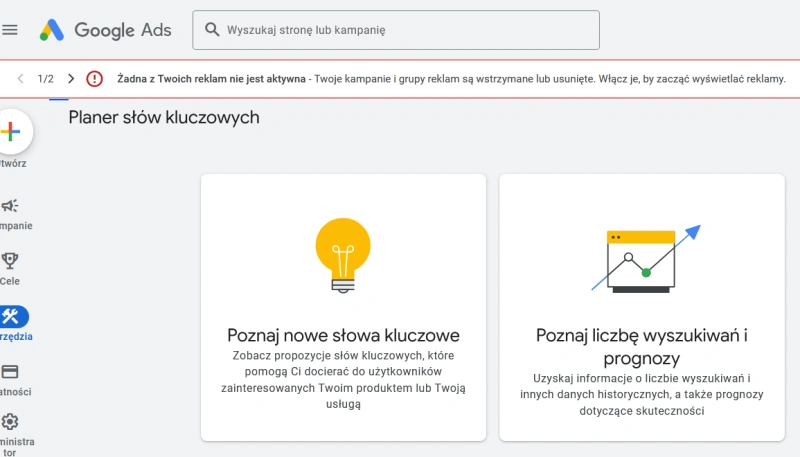Open Administrator gear icon in sidebar
The height and width of the screenshot is (457, 800).
10,422
